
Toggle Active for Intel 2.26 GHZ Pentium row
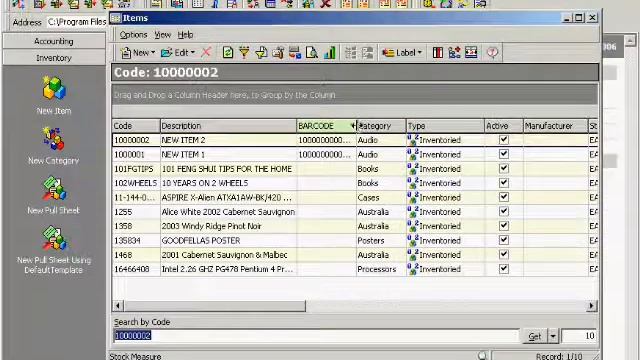coord(504,269)
